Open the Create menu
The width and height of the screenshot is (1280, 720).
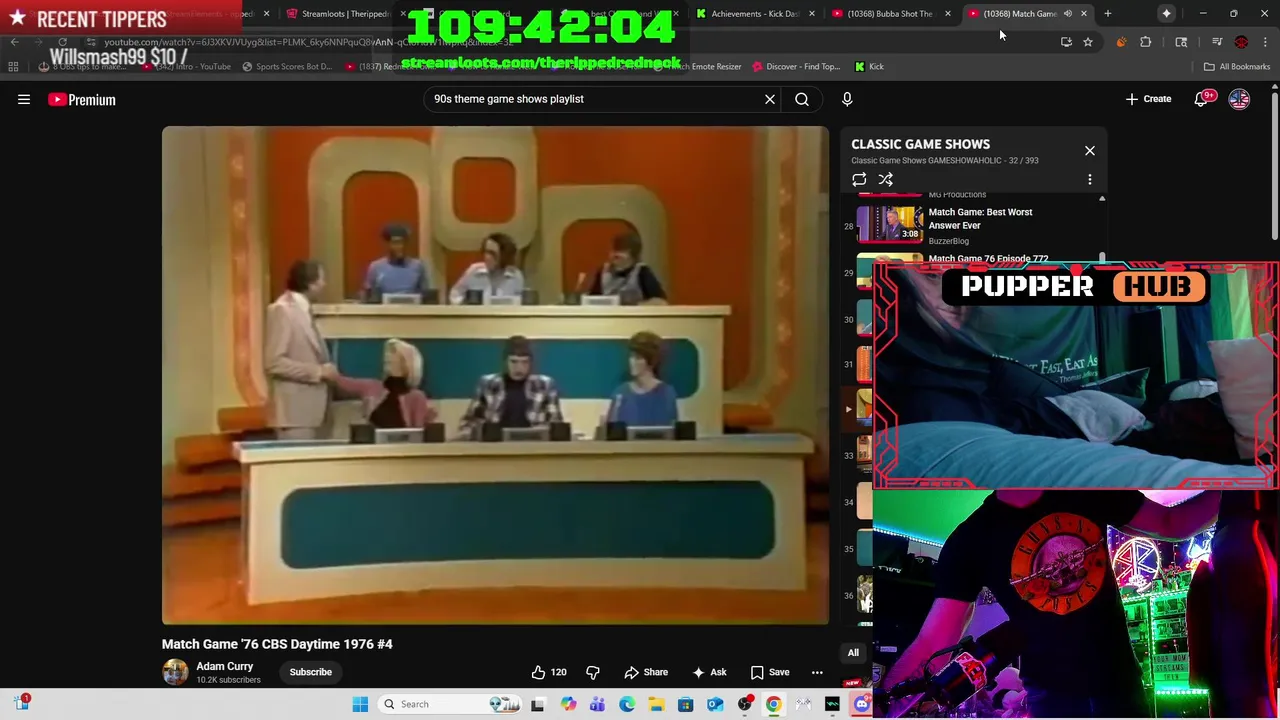click(x=1148, y=99)
